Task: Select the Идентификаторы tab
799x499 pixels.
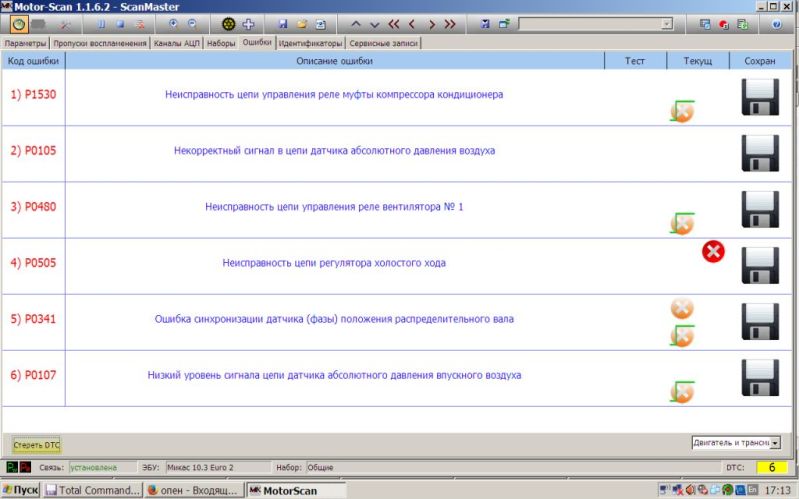Action: tap(310, 44)
